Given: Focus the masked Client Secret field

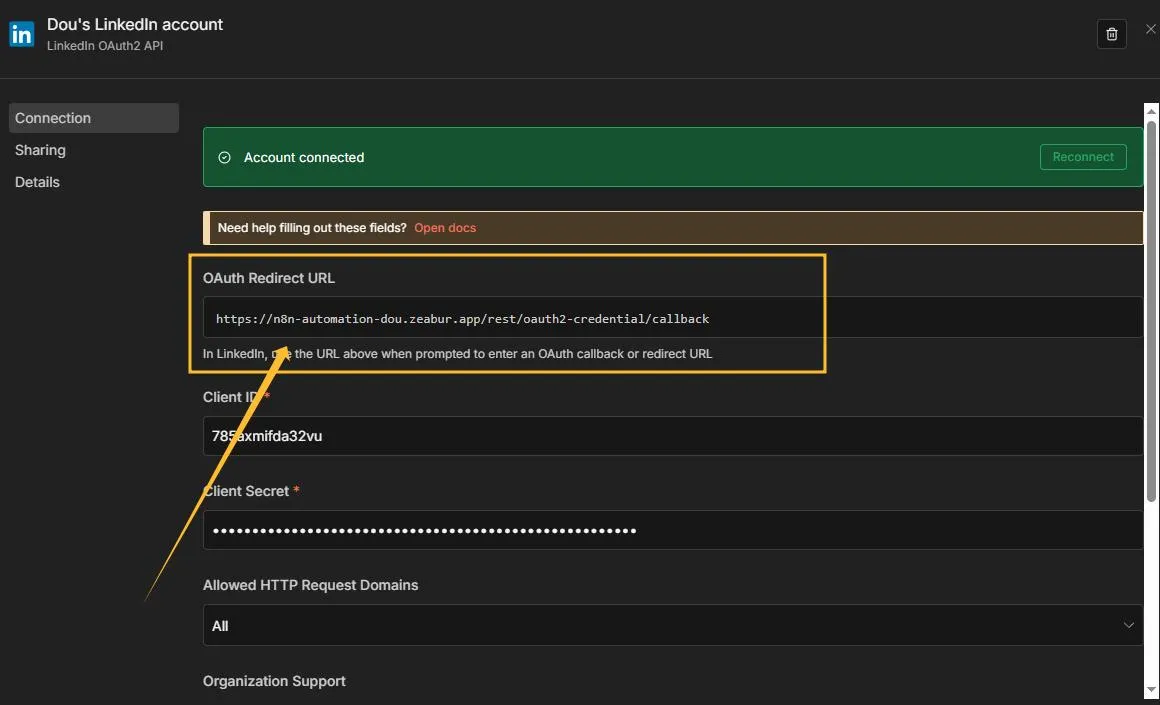Looking at the screenshot, I should (x=672, y=530).
